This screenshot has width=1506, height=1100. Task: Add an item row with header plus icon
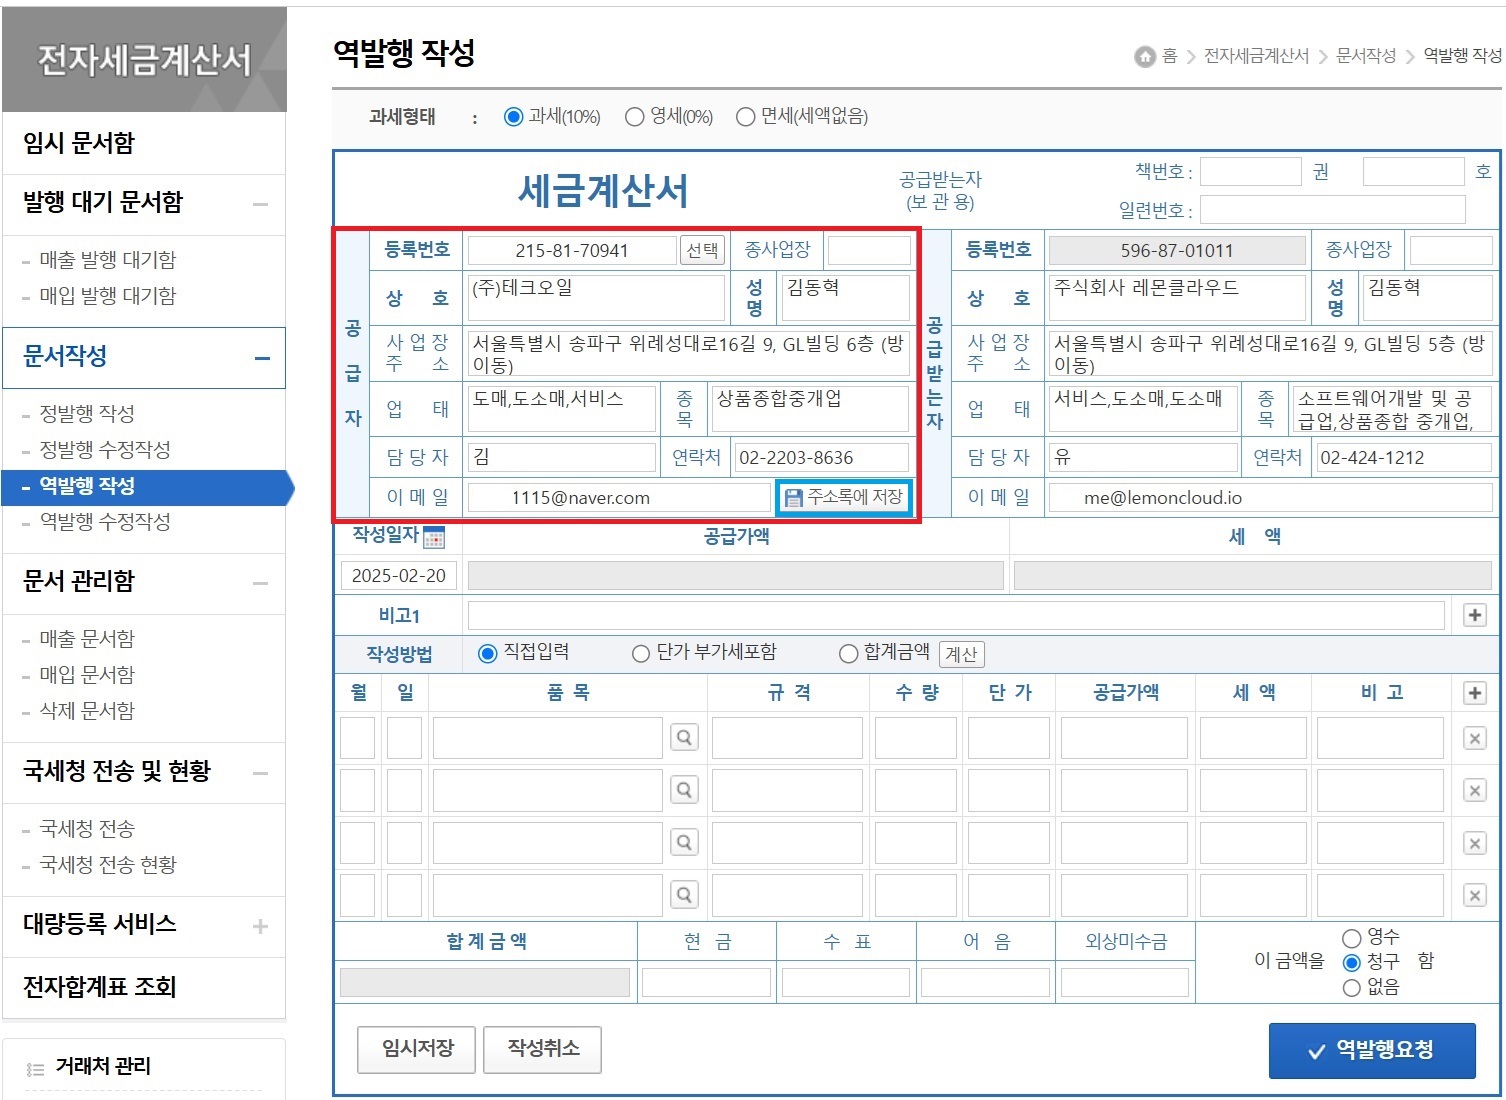point(1475,693)
